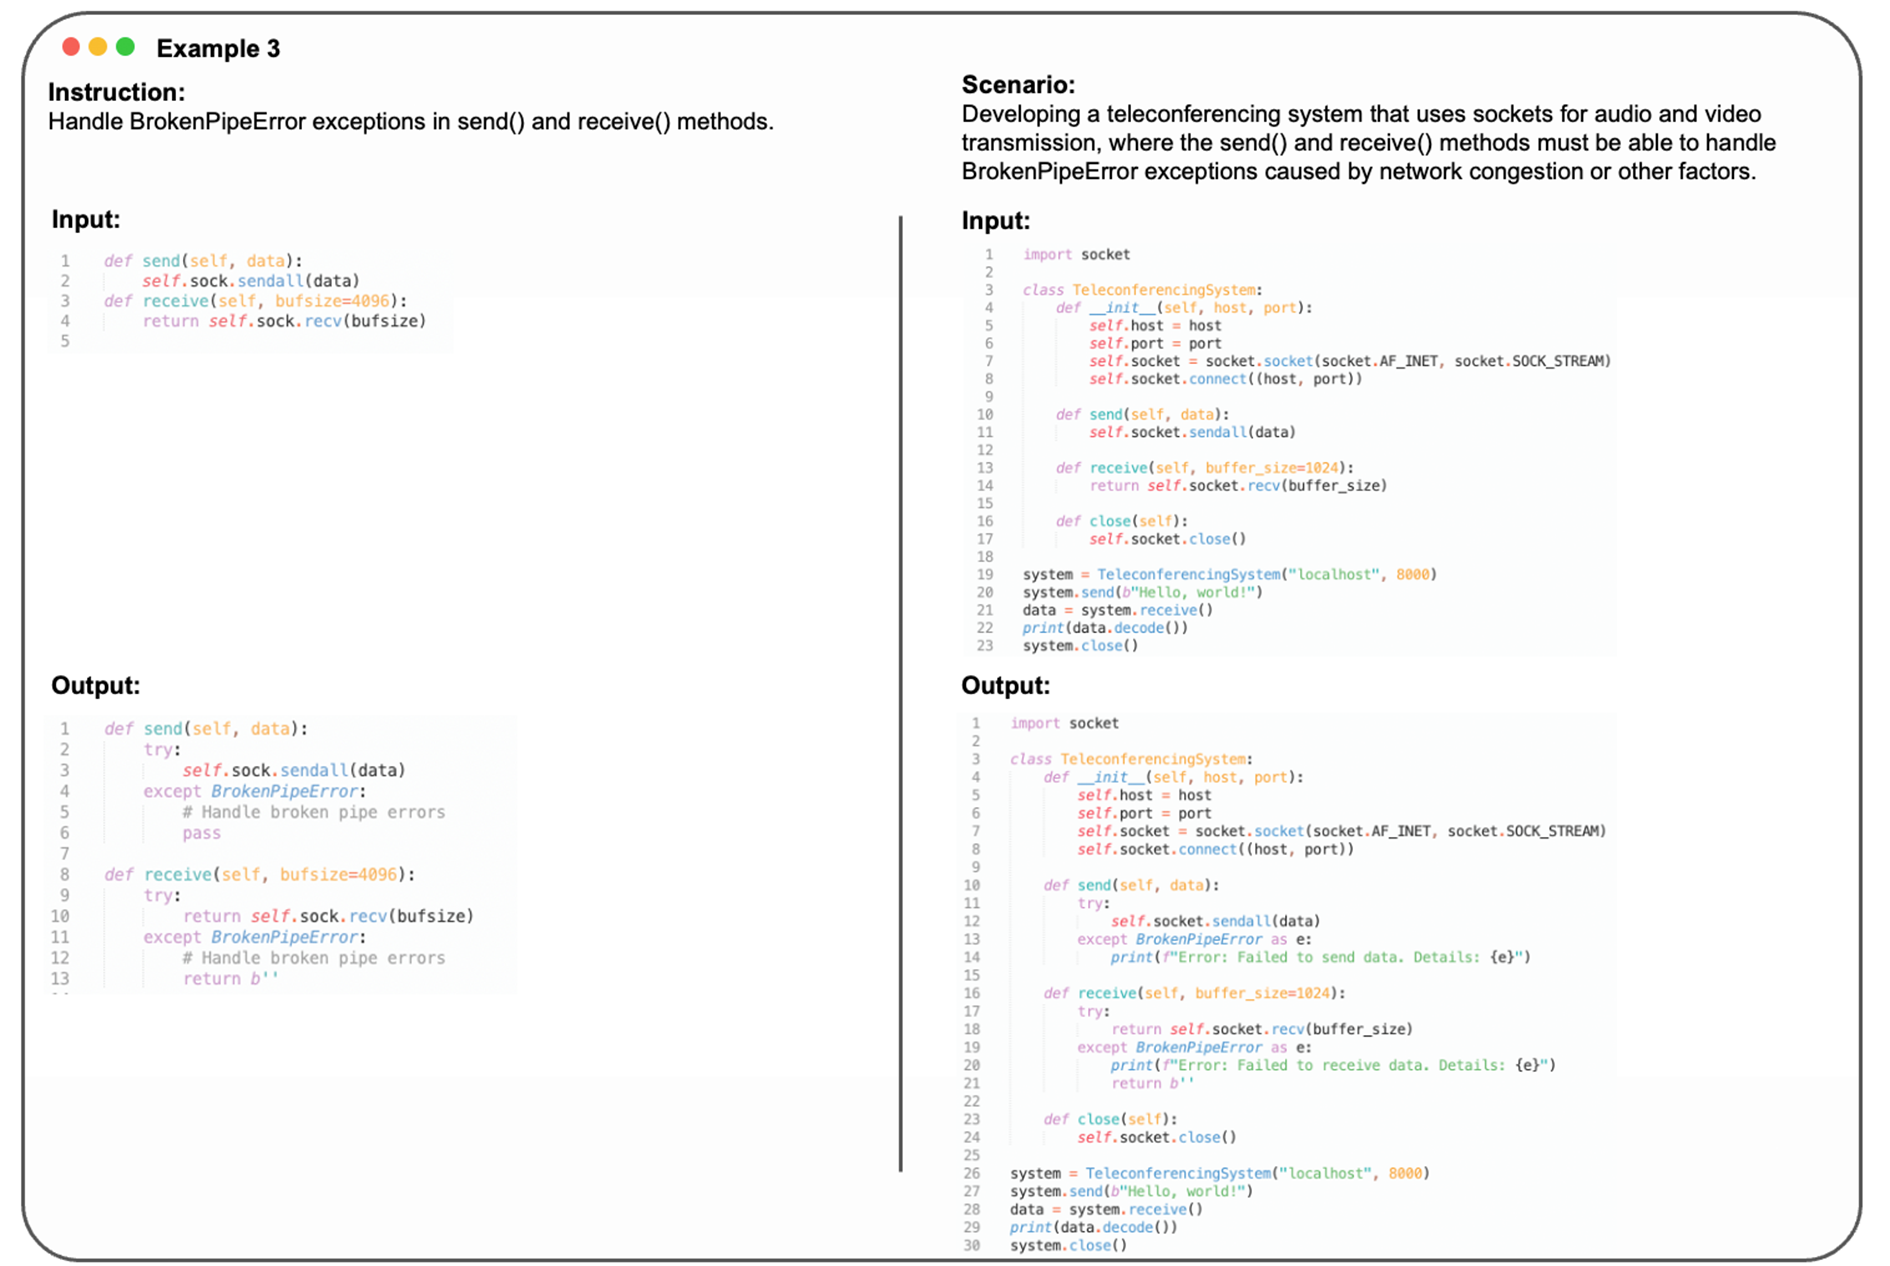Viewport: 1890px width, 1266px height.
Task: Click the right panel 'Input:' heading
Action: pos(995,221)
